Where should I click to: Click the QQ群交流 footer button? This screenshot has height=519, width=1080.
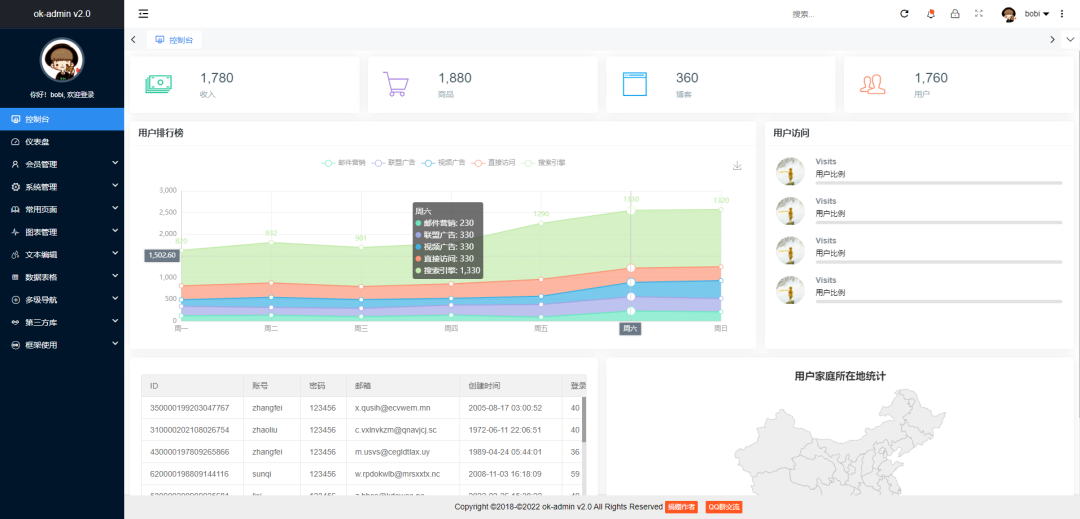722,507
